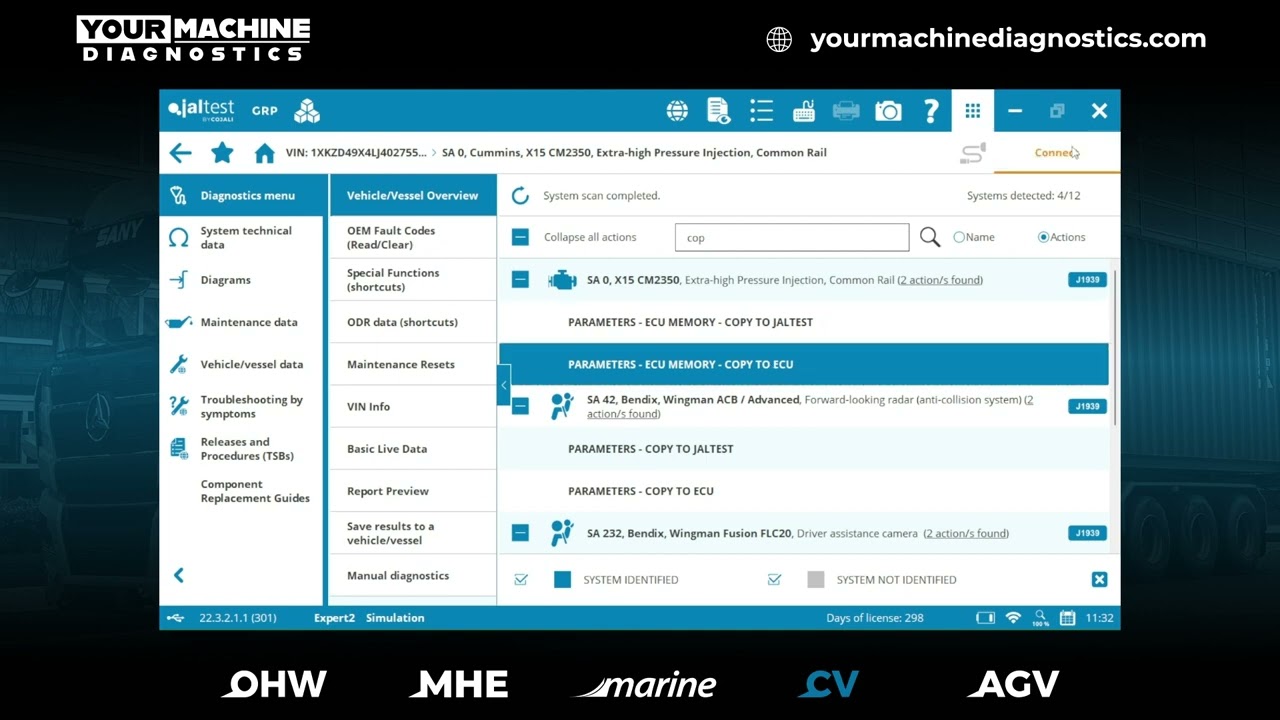1280x720 pixels.
Task: Select Parameters - Copy to ECU under SA 42
Action: click(804, 491)
